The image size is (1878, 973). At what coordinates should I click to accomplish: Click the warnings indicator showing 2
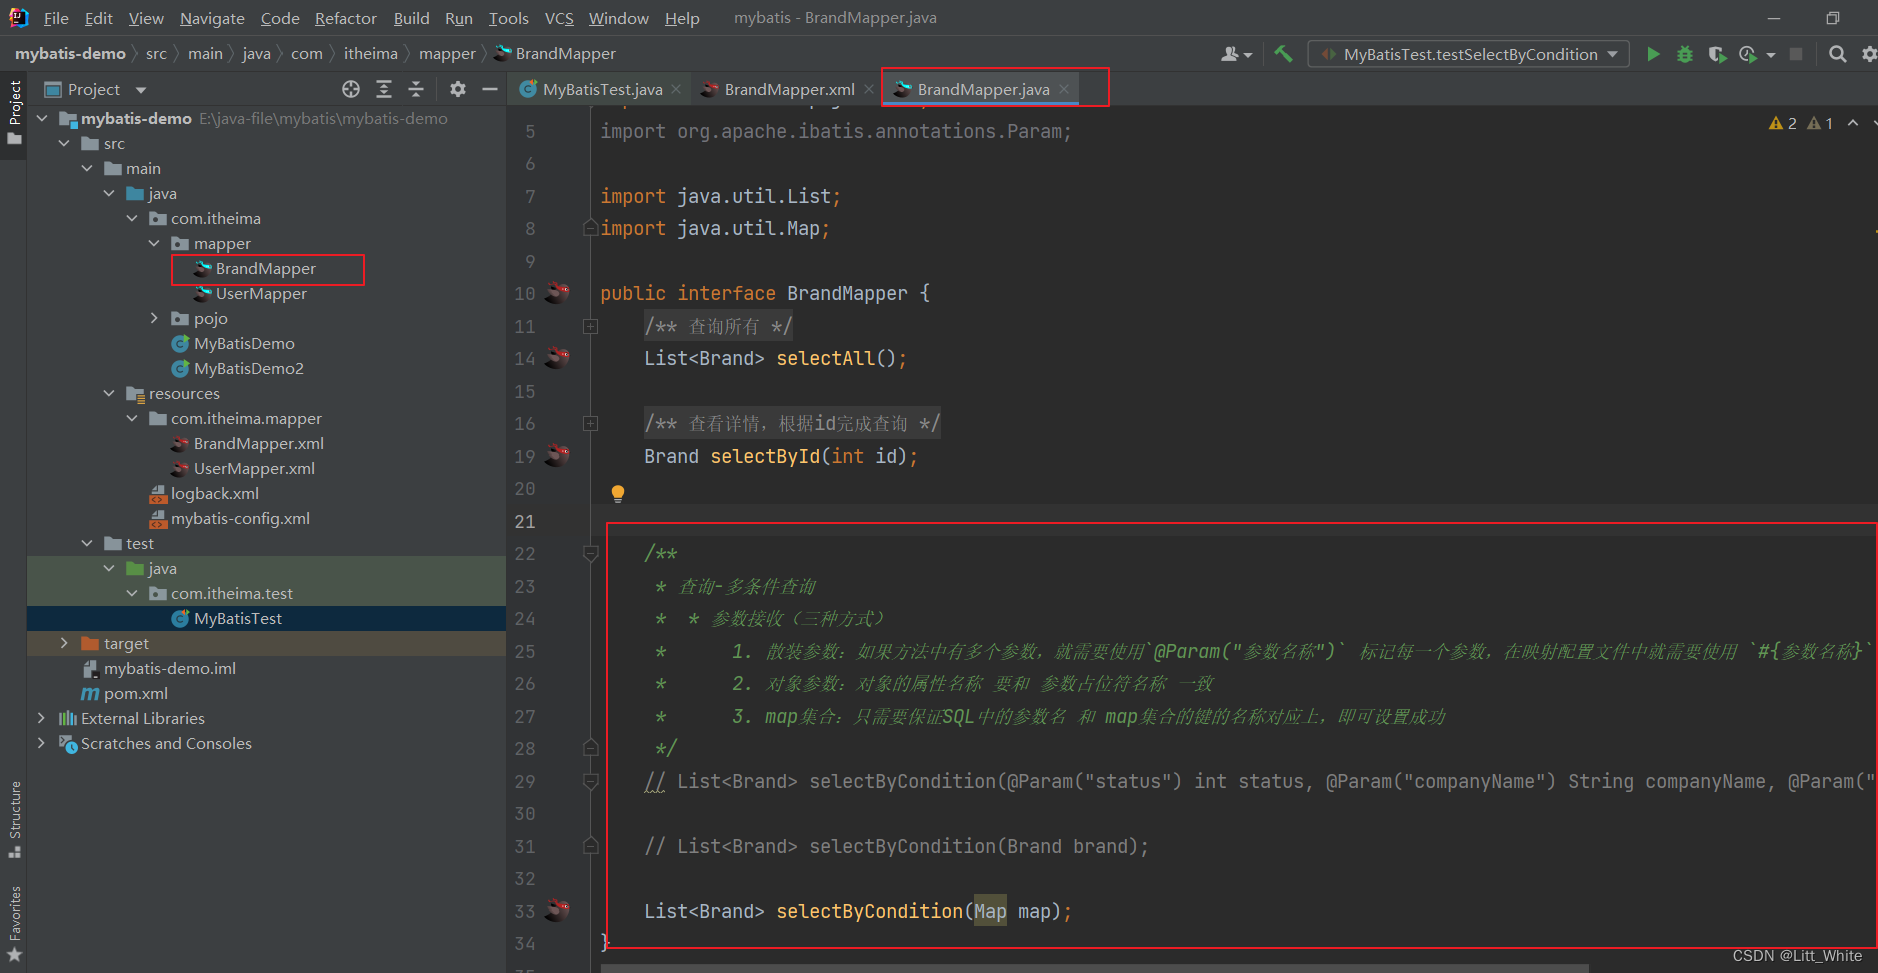pos(1783,123)
